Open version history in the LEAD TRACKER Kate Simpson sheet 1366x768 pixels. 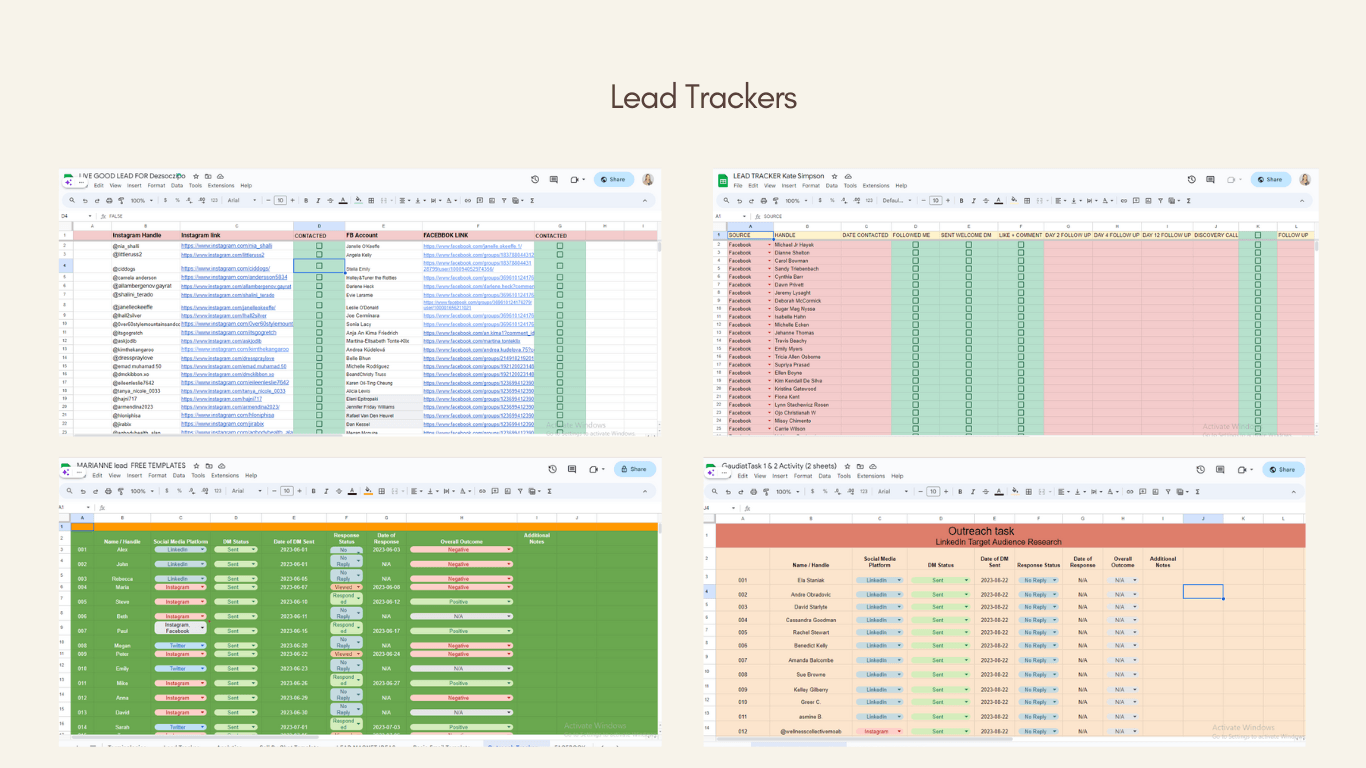[x=1192, y=179]
